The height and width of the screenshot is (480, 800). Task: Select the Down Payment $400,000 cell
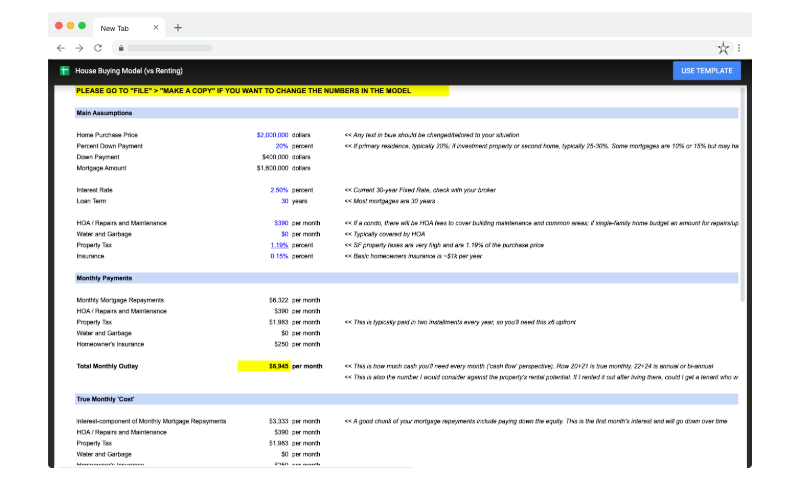point(274,157)
